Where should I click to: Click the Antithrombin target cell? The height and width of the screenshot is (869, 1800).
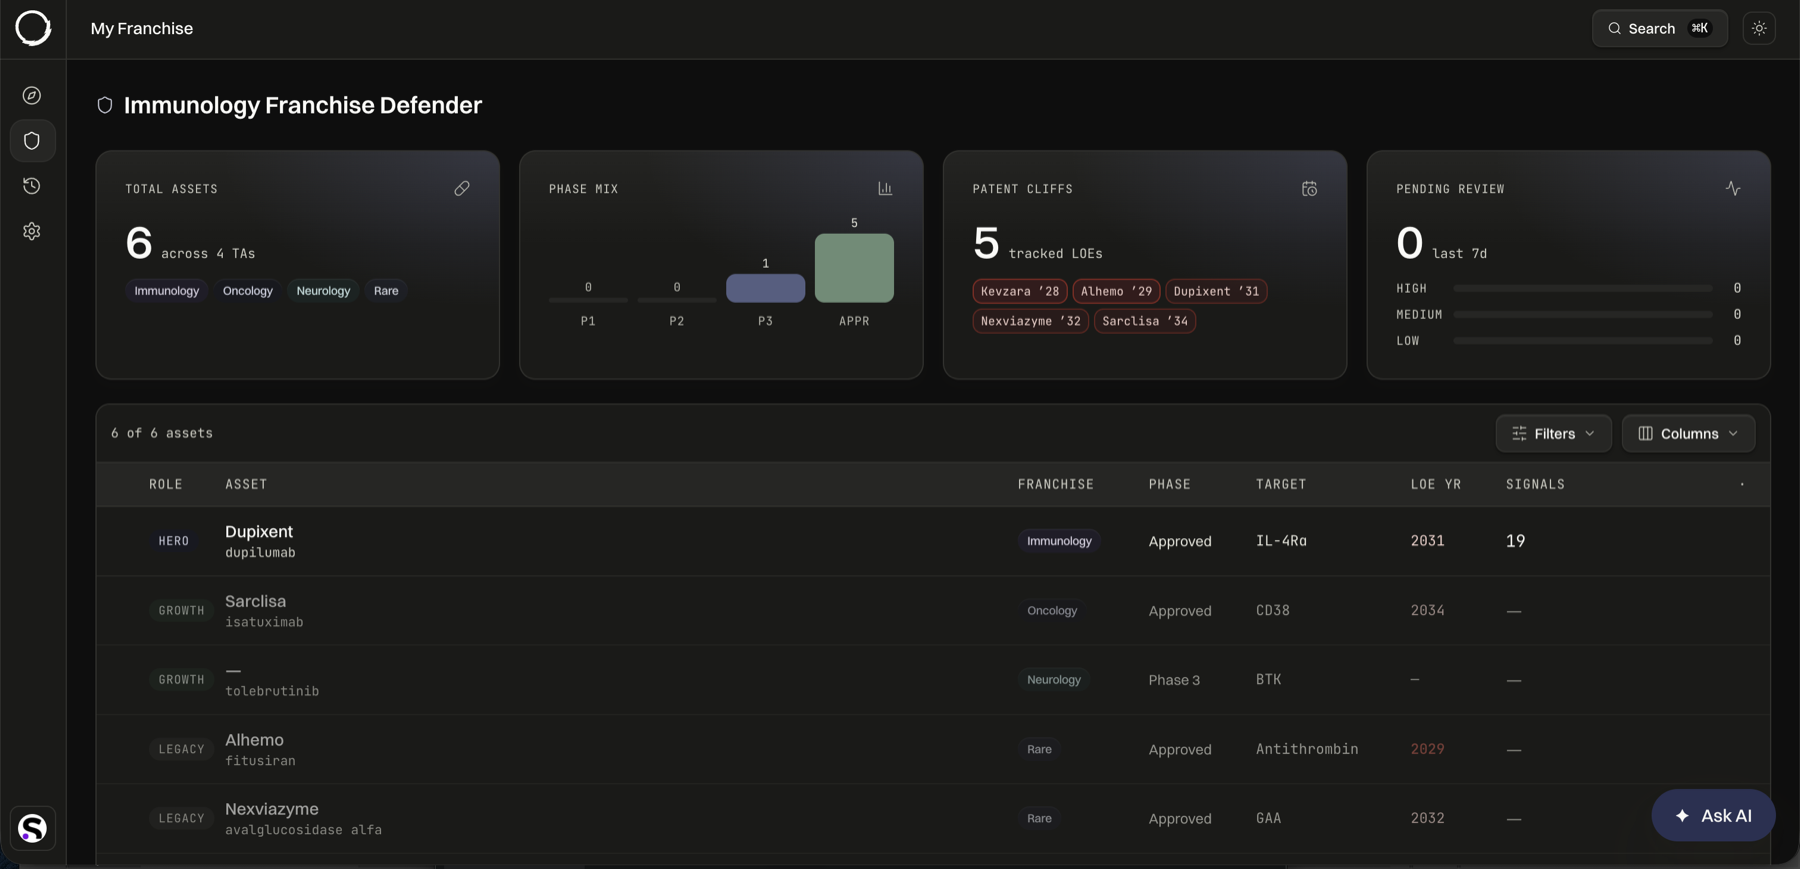tap(1307, 749)
